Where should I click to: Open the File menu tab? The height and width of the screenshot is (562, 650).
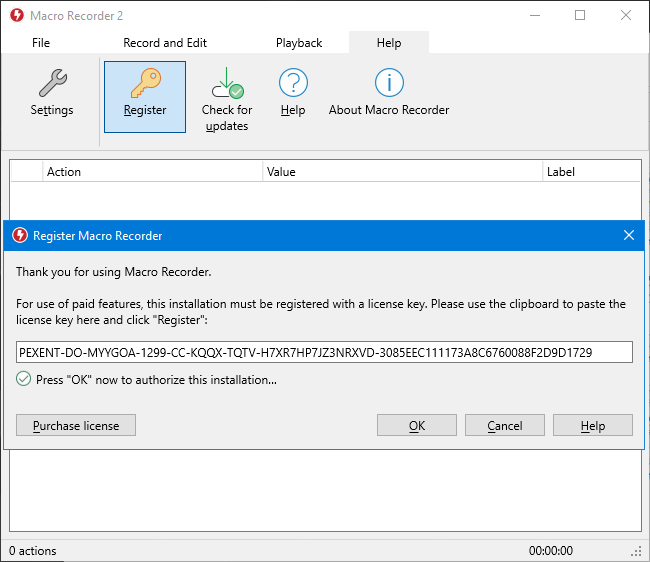(x=41, y=43)
